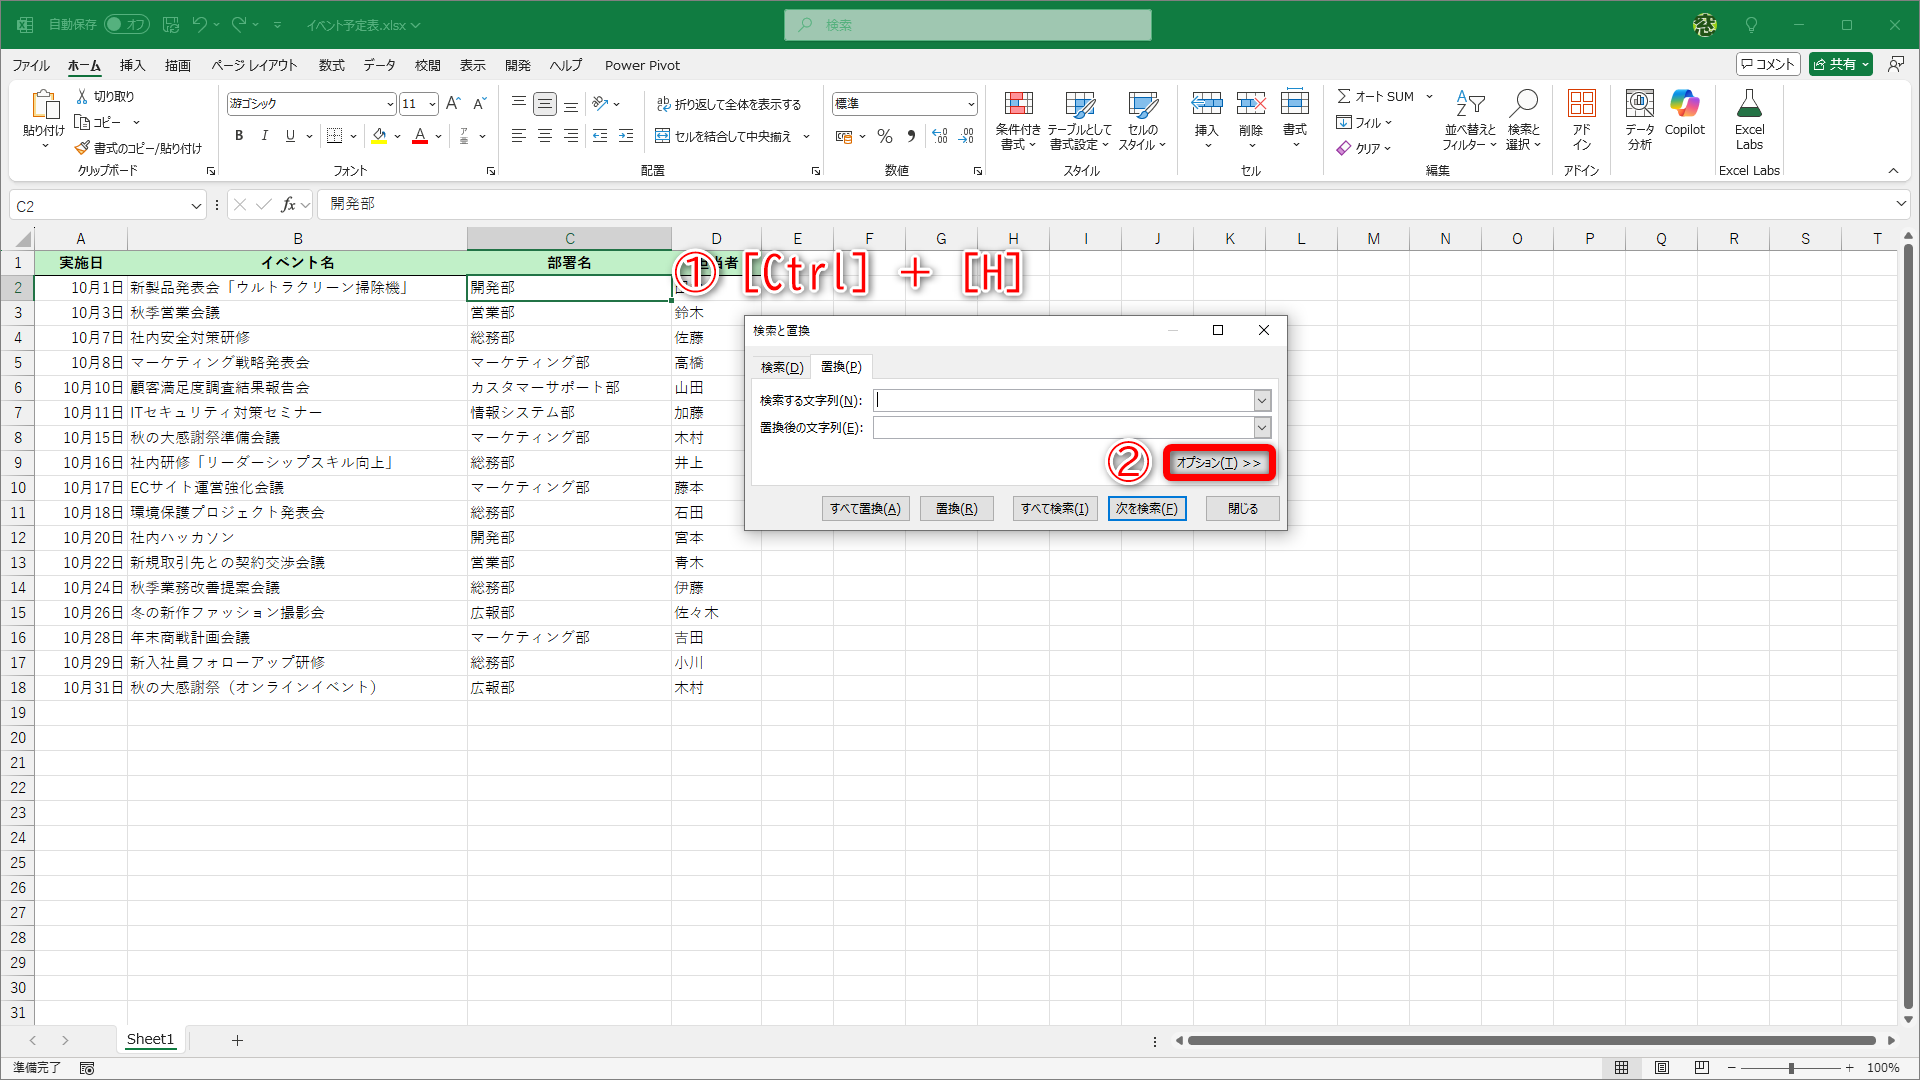This screenshot has width=1920, height=1080.
Task: Toggle Italic formatting button
Action: 264,136
